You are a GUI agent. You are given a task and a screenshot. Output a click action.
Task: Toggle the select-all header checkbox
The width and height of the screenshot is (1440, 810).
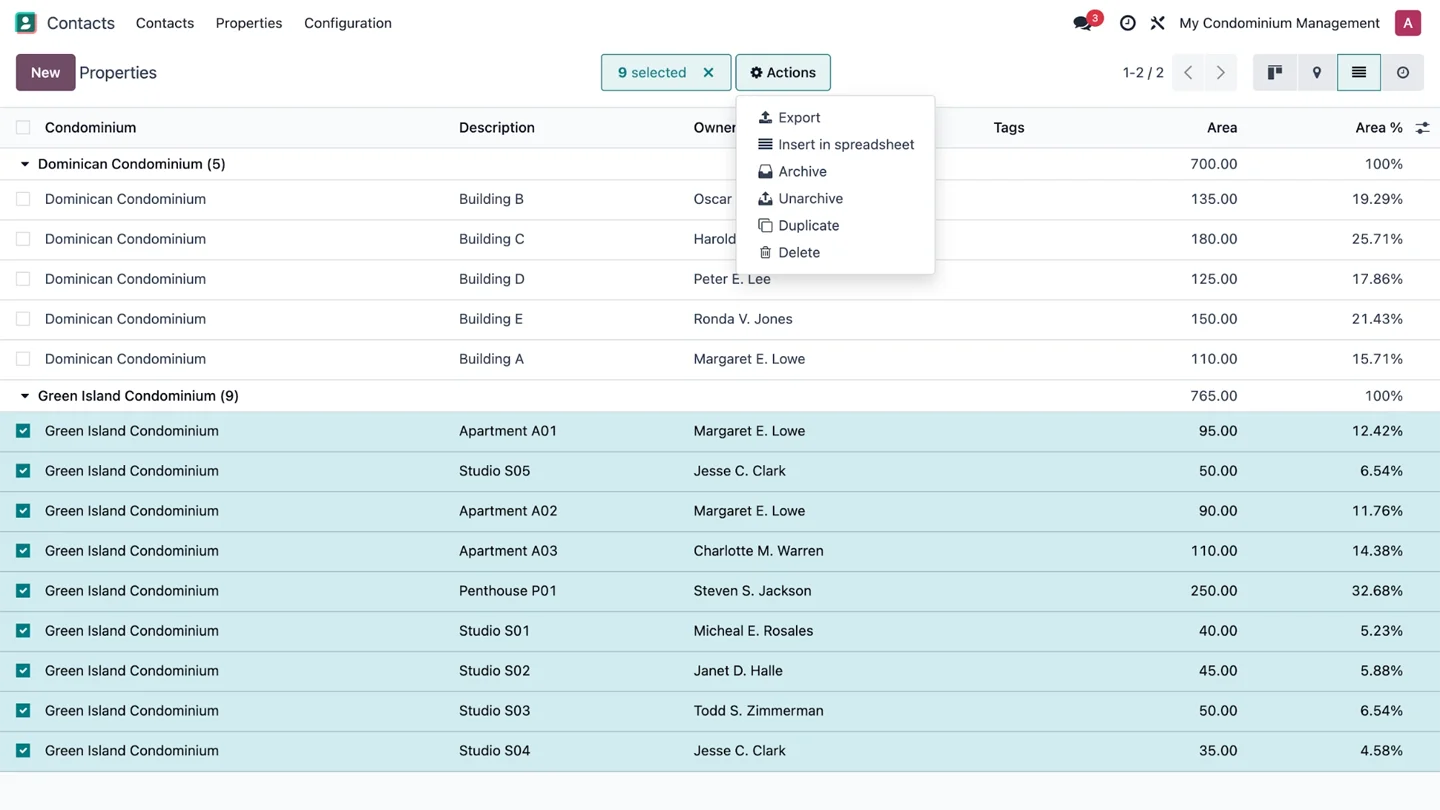click(x=23, y=127)
